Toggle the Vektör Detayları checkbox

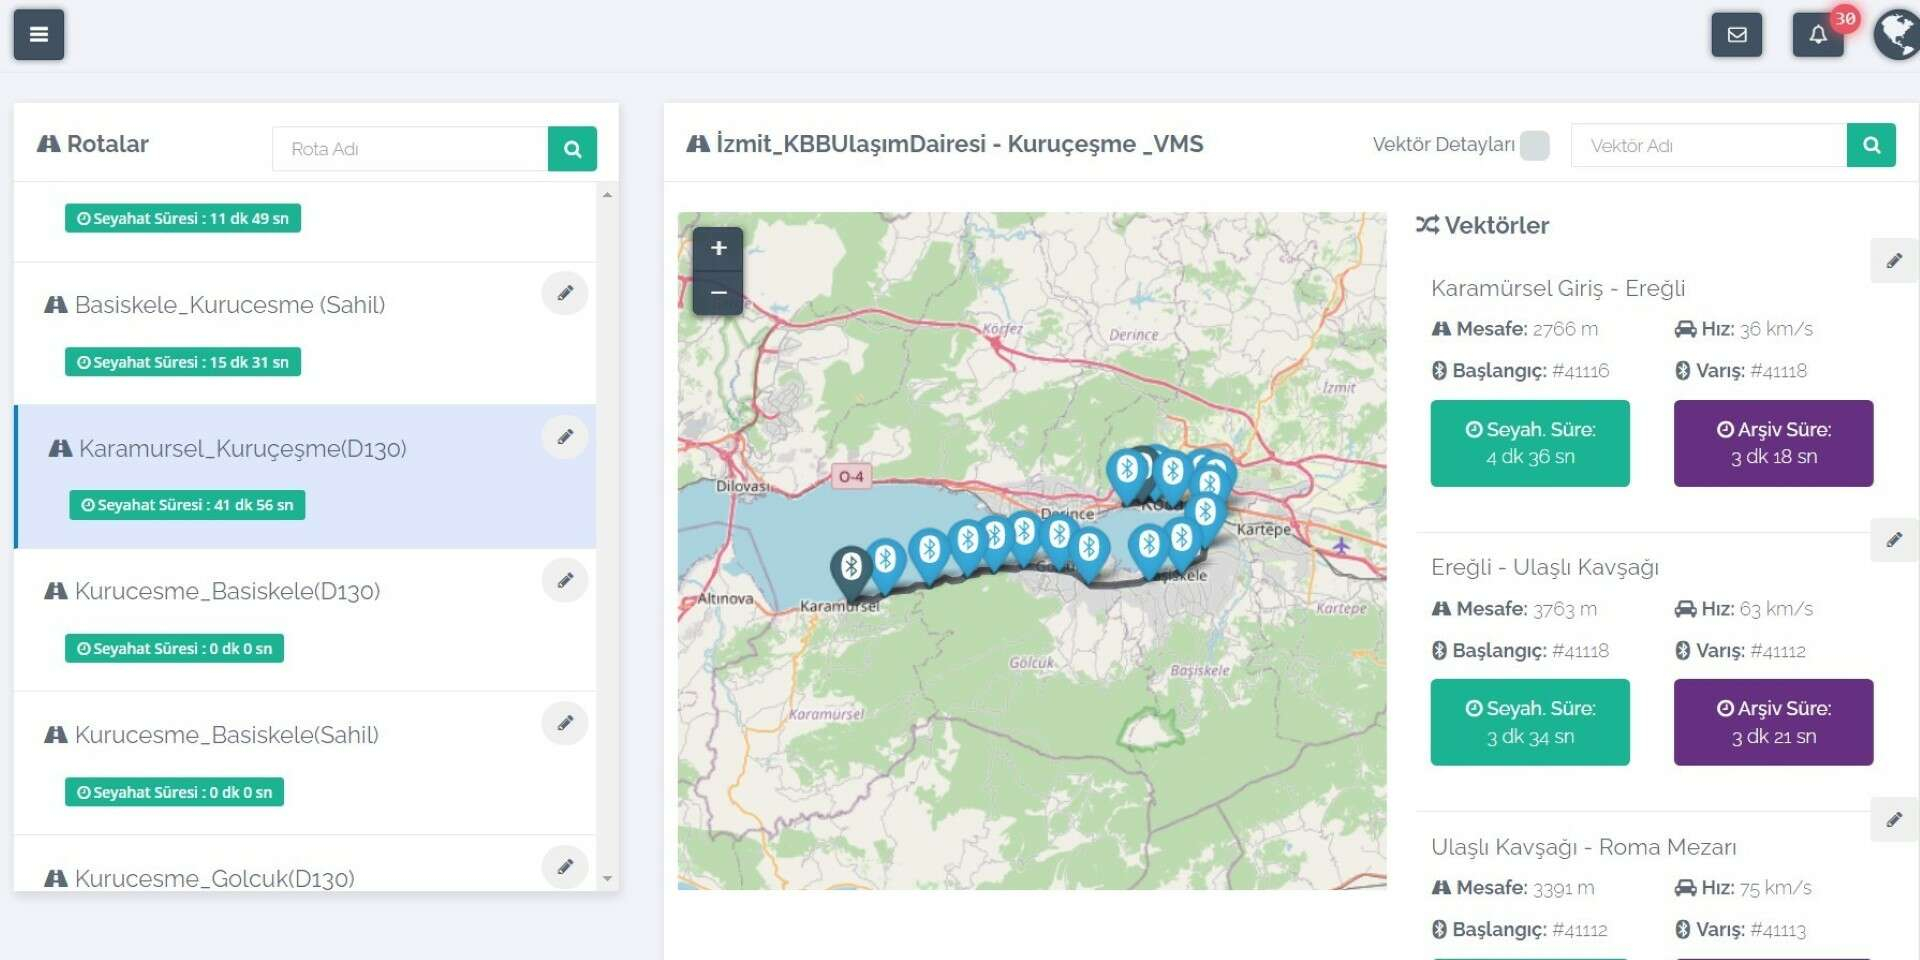[1534, 146]
